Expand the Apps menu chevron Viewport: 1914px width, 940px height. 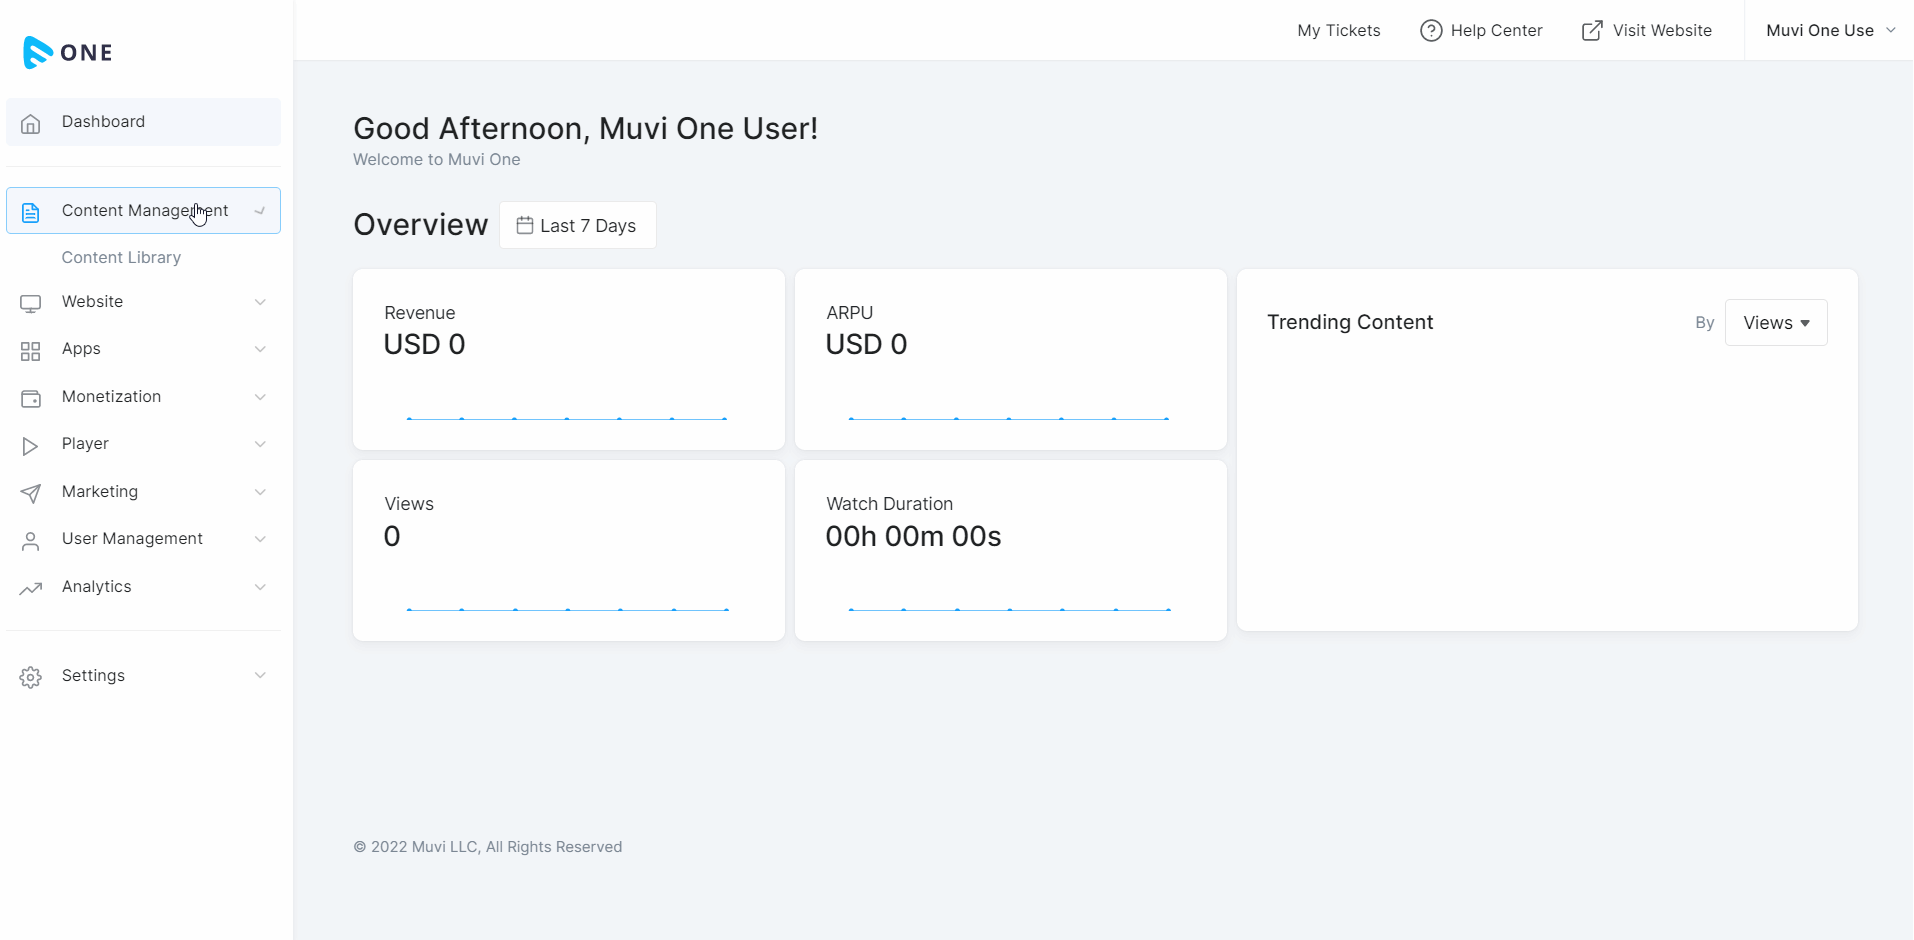click(260, 349)
